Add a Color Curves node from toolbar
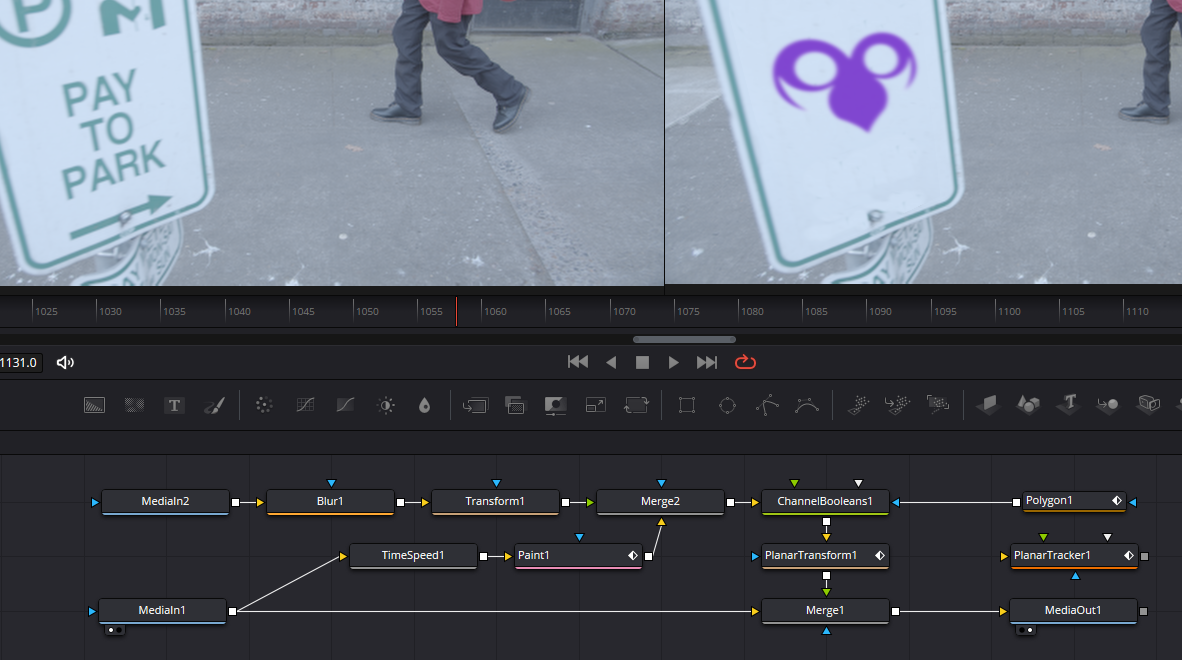The image size is (1182, 660). pyautogui.click(x=305, y=405)
